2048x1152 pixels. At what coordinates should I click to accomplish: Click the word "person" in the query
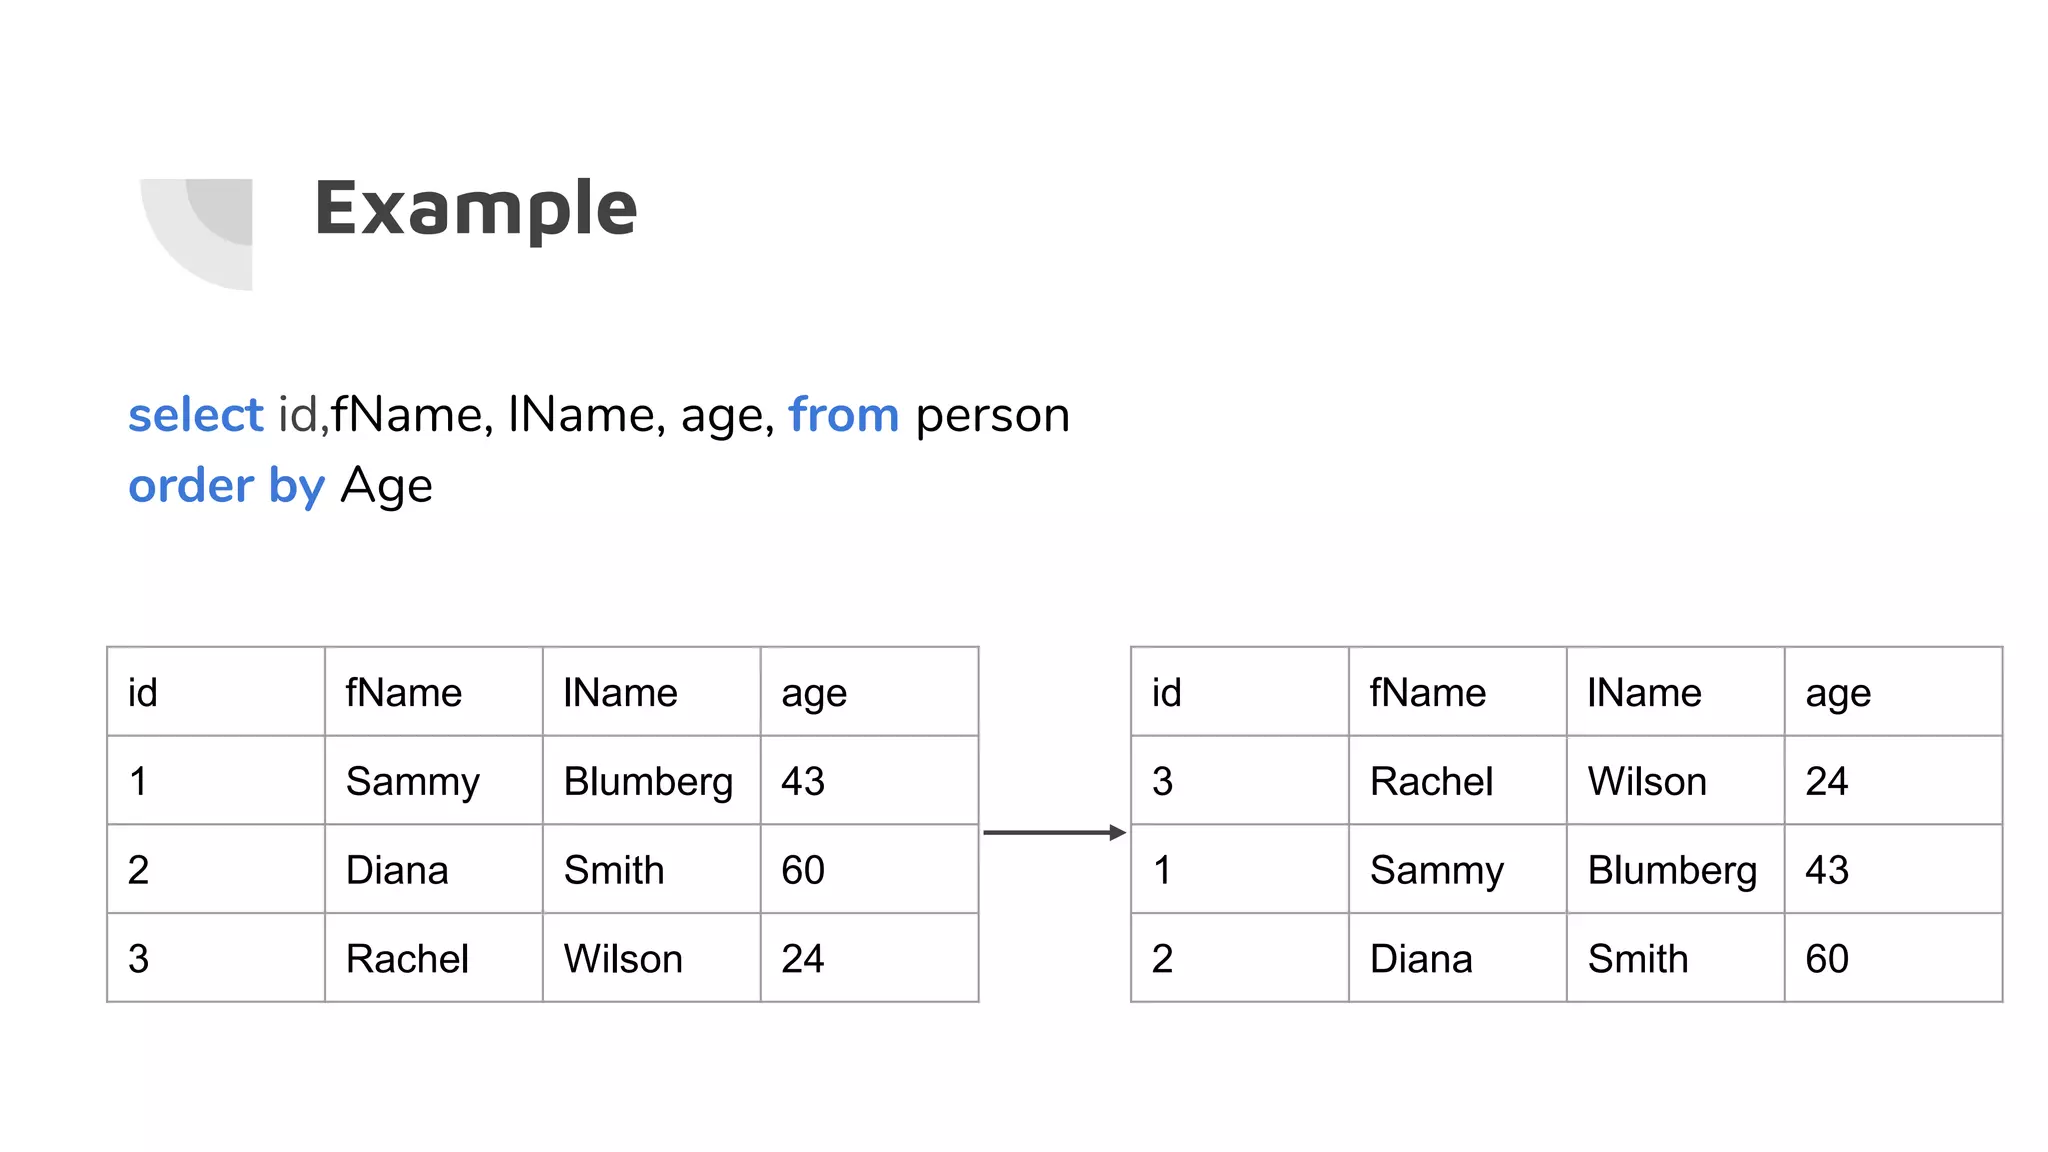click(x=992, y=414)
